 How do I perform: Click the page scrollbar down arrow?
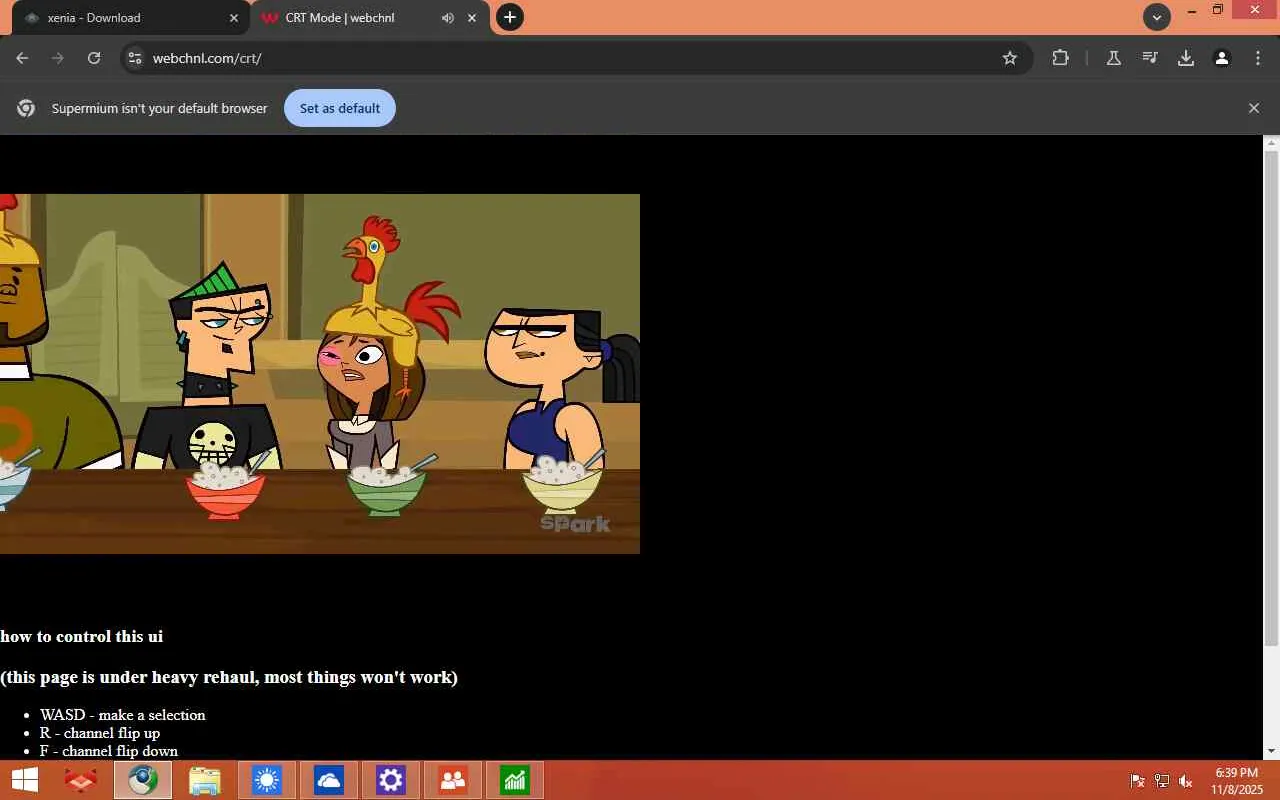[1272, 752]
